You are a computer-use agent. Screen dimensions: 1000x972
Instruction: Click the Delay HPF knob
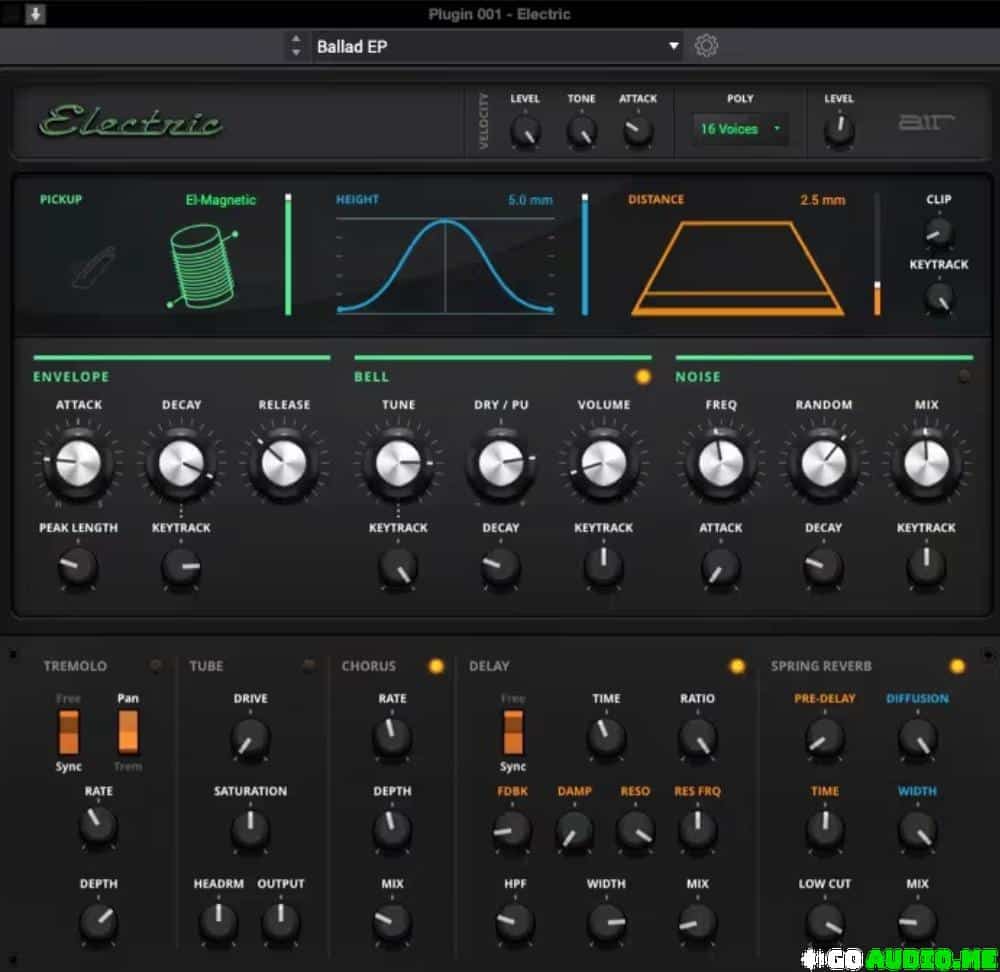point(515,922)
